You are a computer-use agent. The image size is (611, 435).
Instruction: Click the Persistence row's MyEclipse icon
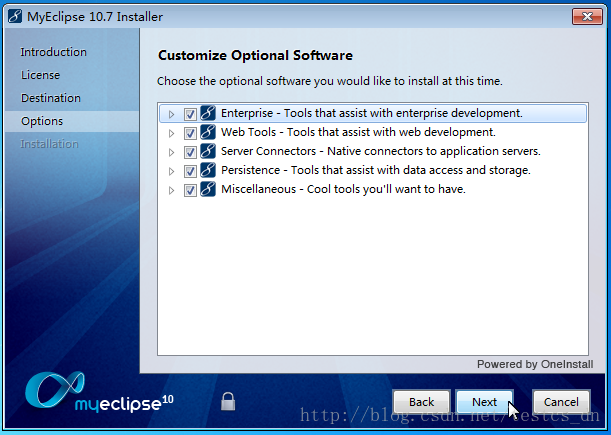click(x=208, y=171)
